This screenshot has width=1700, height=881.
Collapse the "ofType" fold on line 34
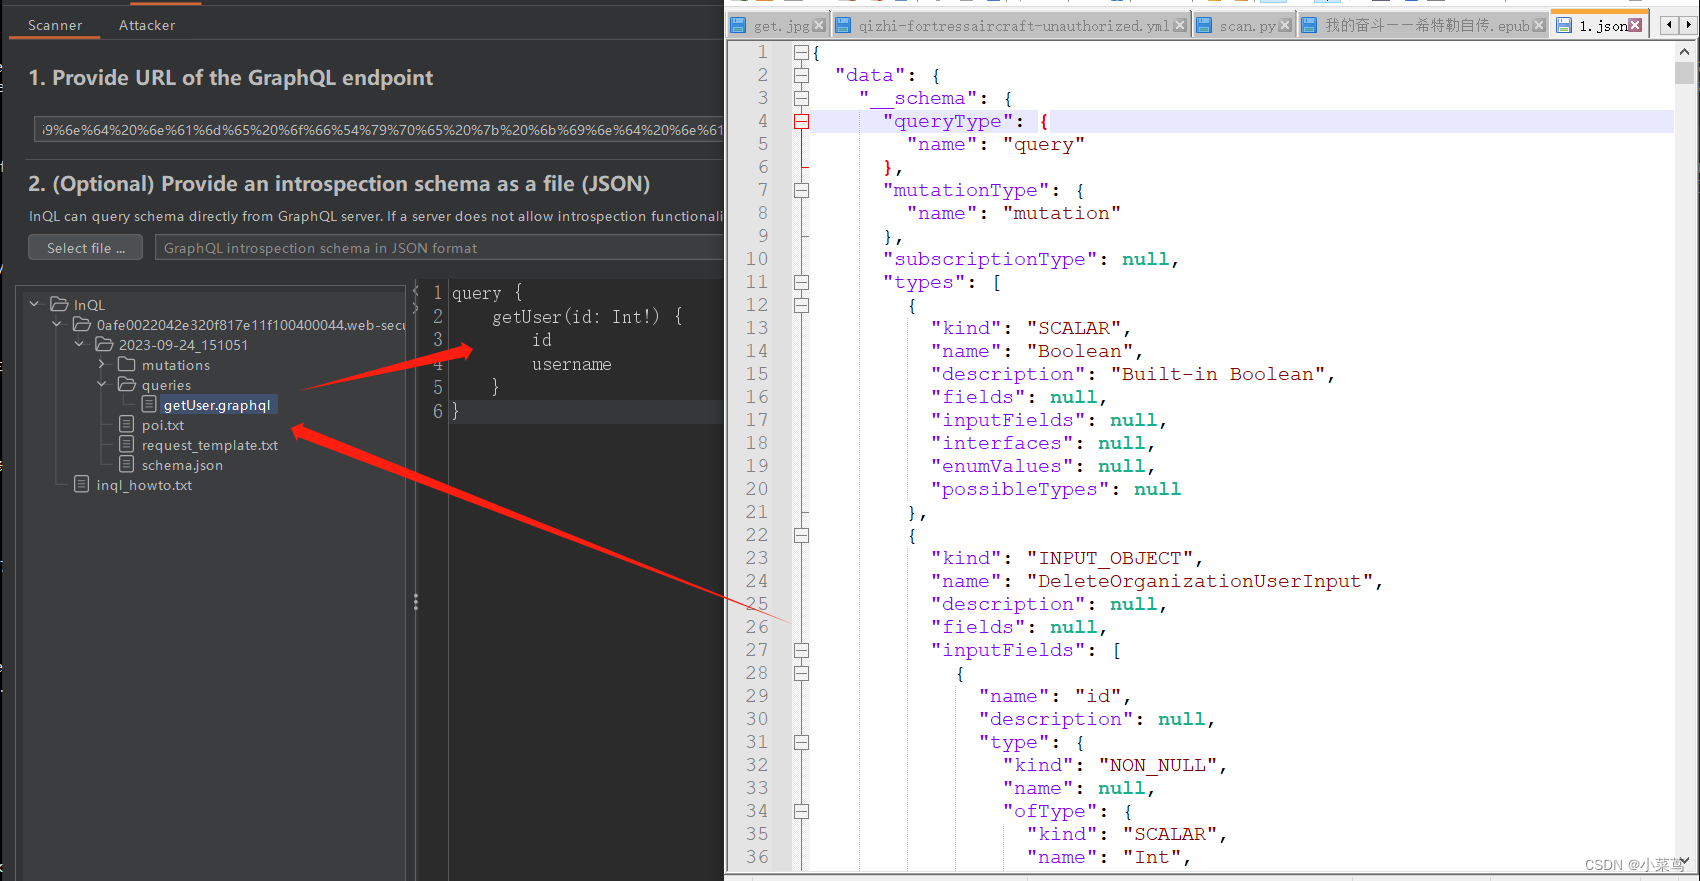click(801, 811)
